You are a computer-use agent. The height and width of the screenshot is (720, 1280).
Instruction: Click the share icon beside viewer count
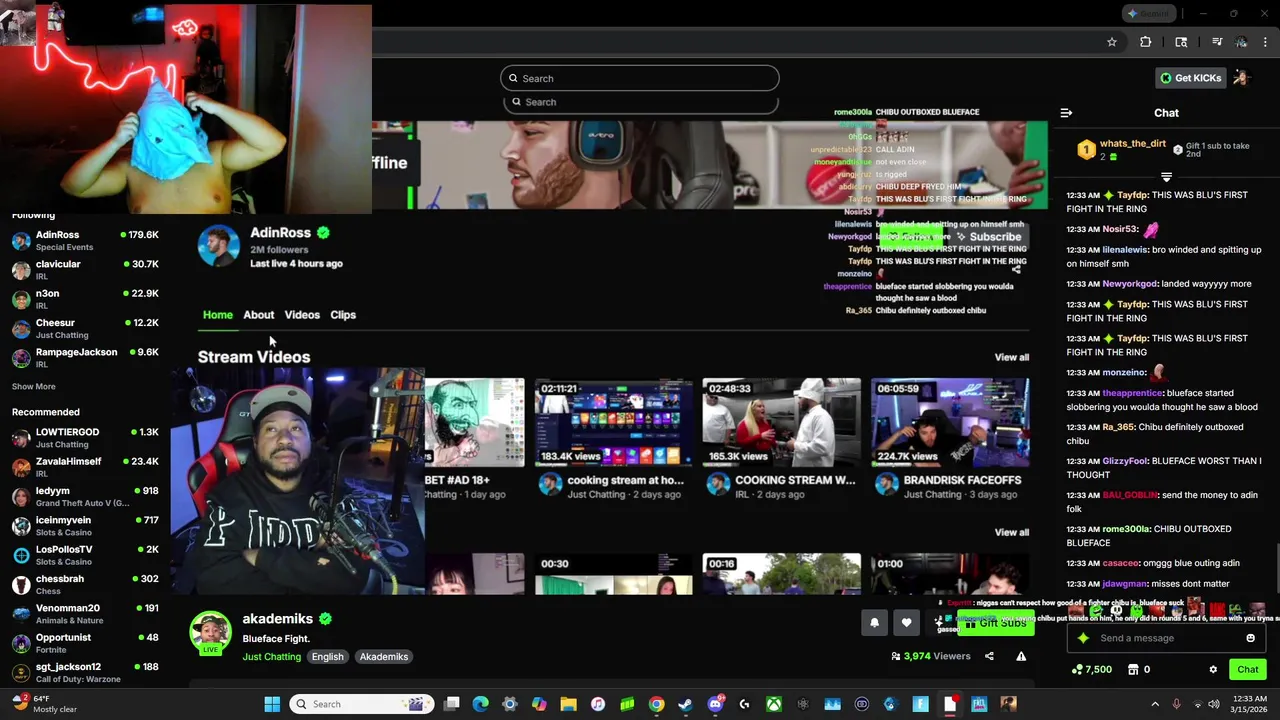point(989,656)
